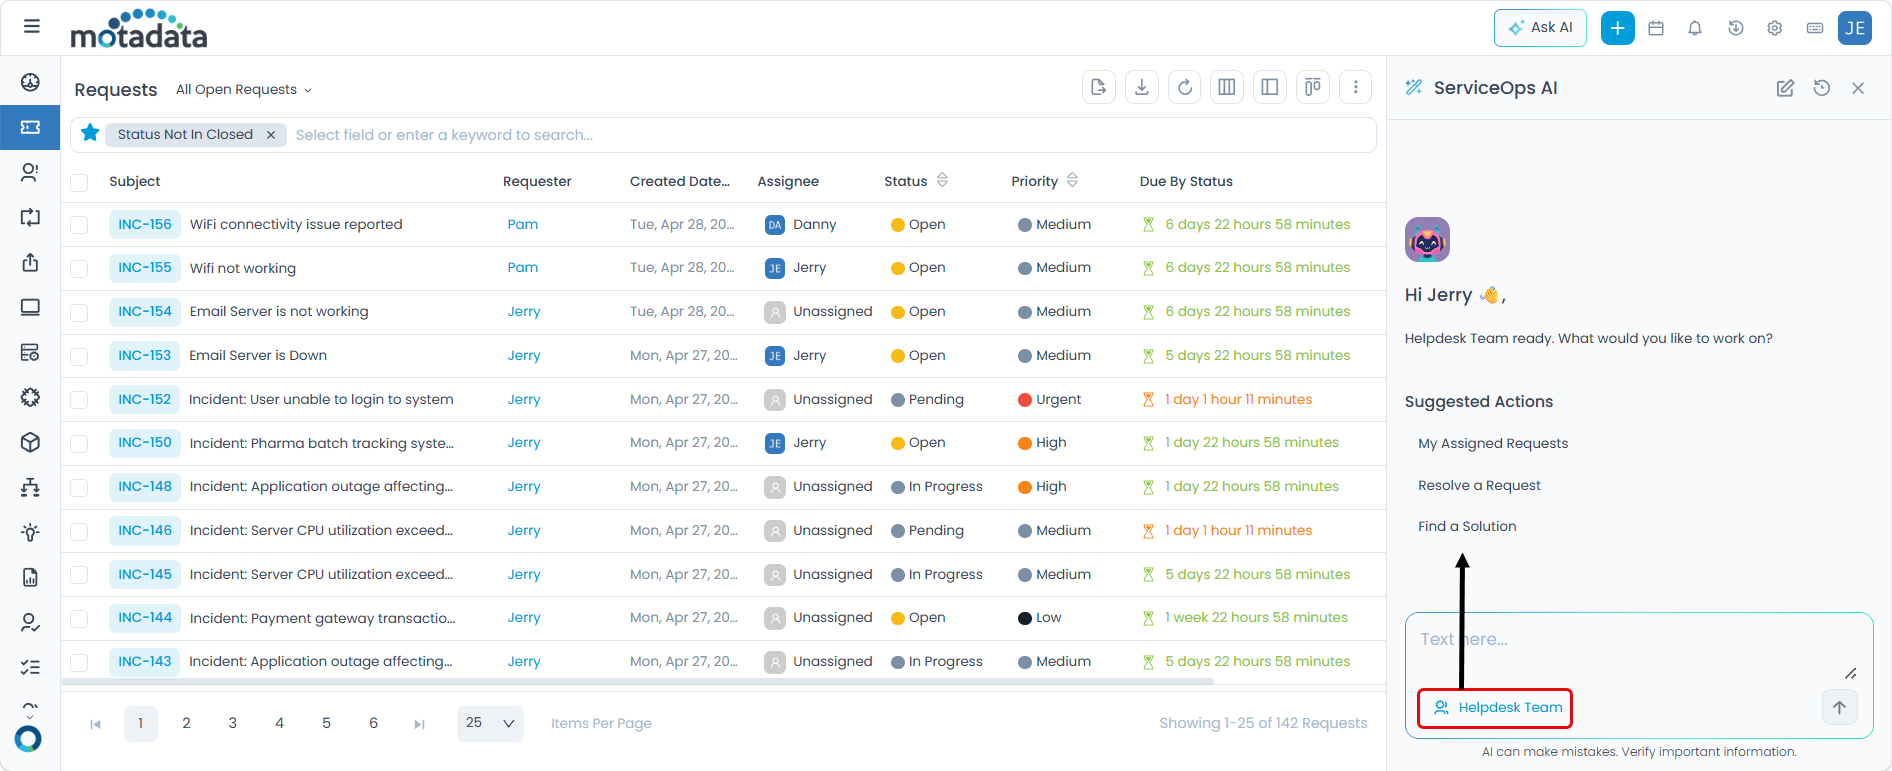Open the items per page dropdown
This screenshot has width=1892, height=771.
coord(490,723)
